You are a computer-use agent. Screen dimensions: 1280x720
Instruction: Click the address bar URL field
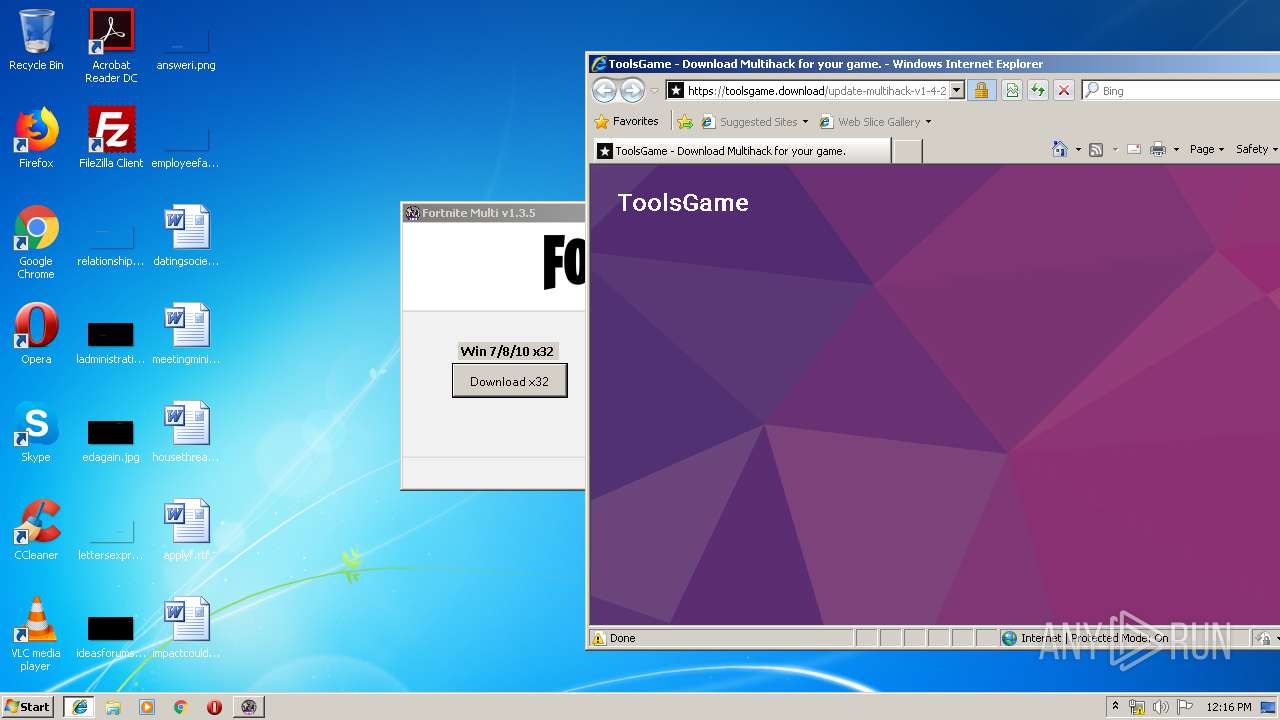pos(816,91)
